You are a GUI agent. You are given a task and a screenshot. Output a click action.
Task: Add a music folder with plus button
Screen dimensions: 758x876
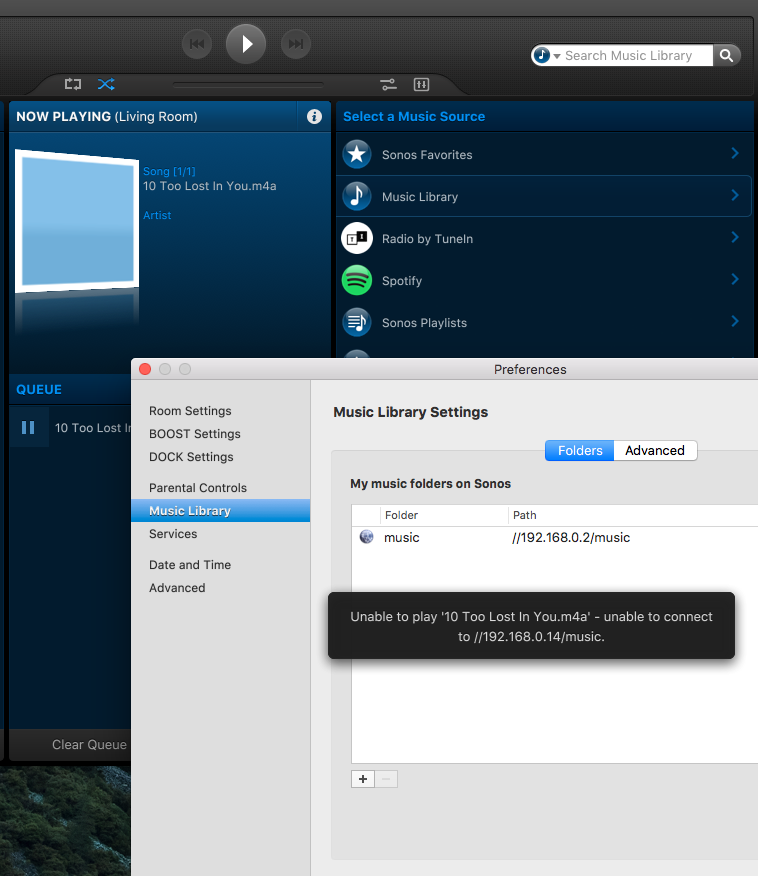coord(363,779)
